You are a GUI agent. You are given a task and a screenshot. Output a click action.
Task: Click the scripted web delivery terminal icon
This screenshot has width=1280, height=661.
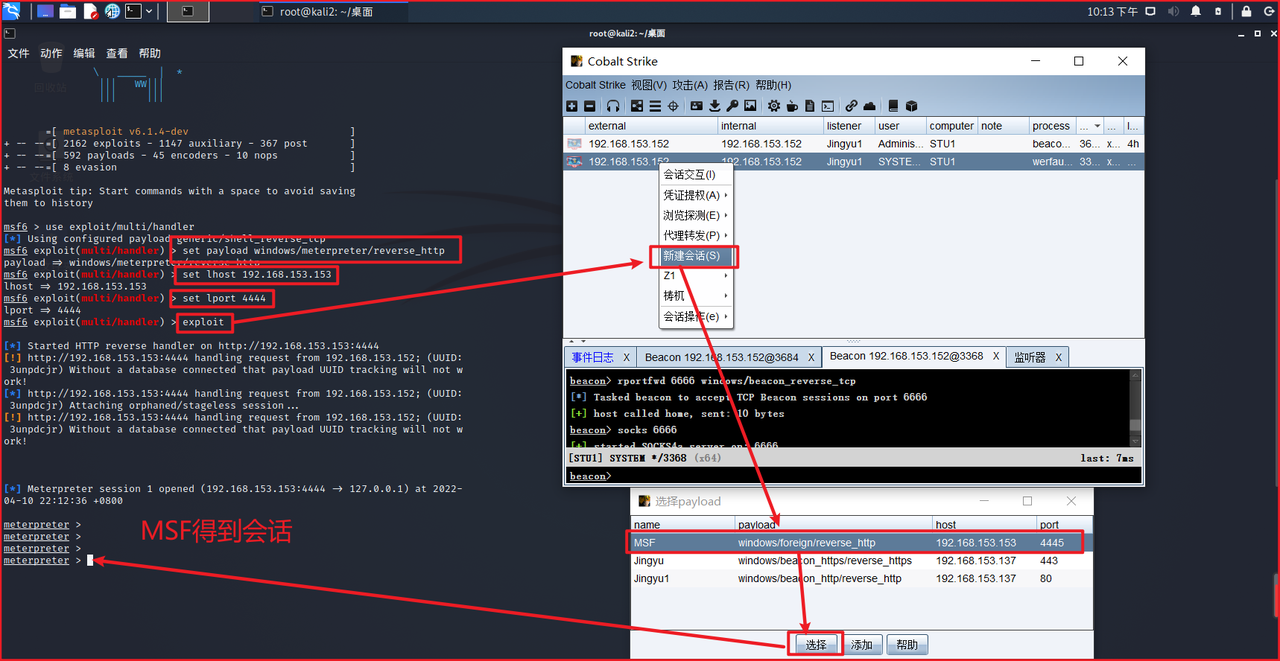pyautogui.click(x=828, y=106)
